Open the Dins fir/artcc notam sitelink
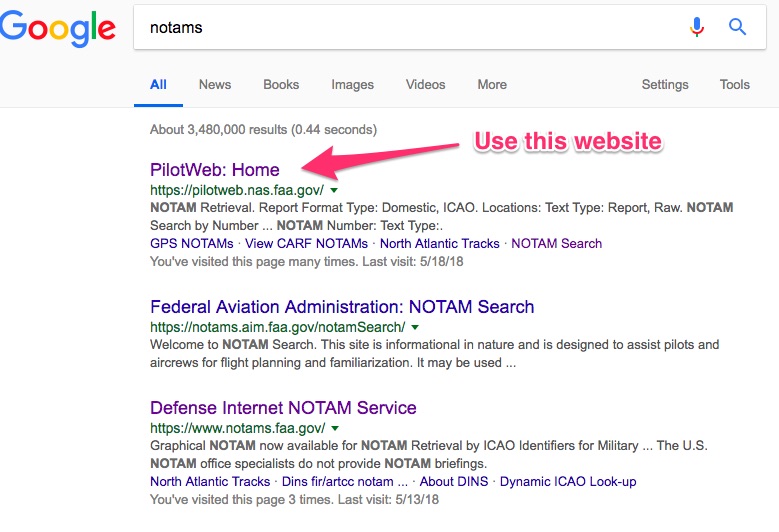 point(345,481)
